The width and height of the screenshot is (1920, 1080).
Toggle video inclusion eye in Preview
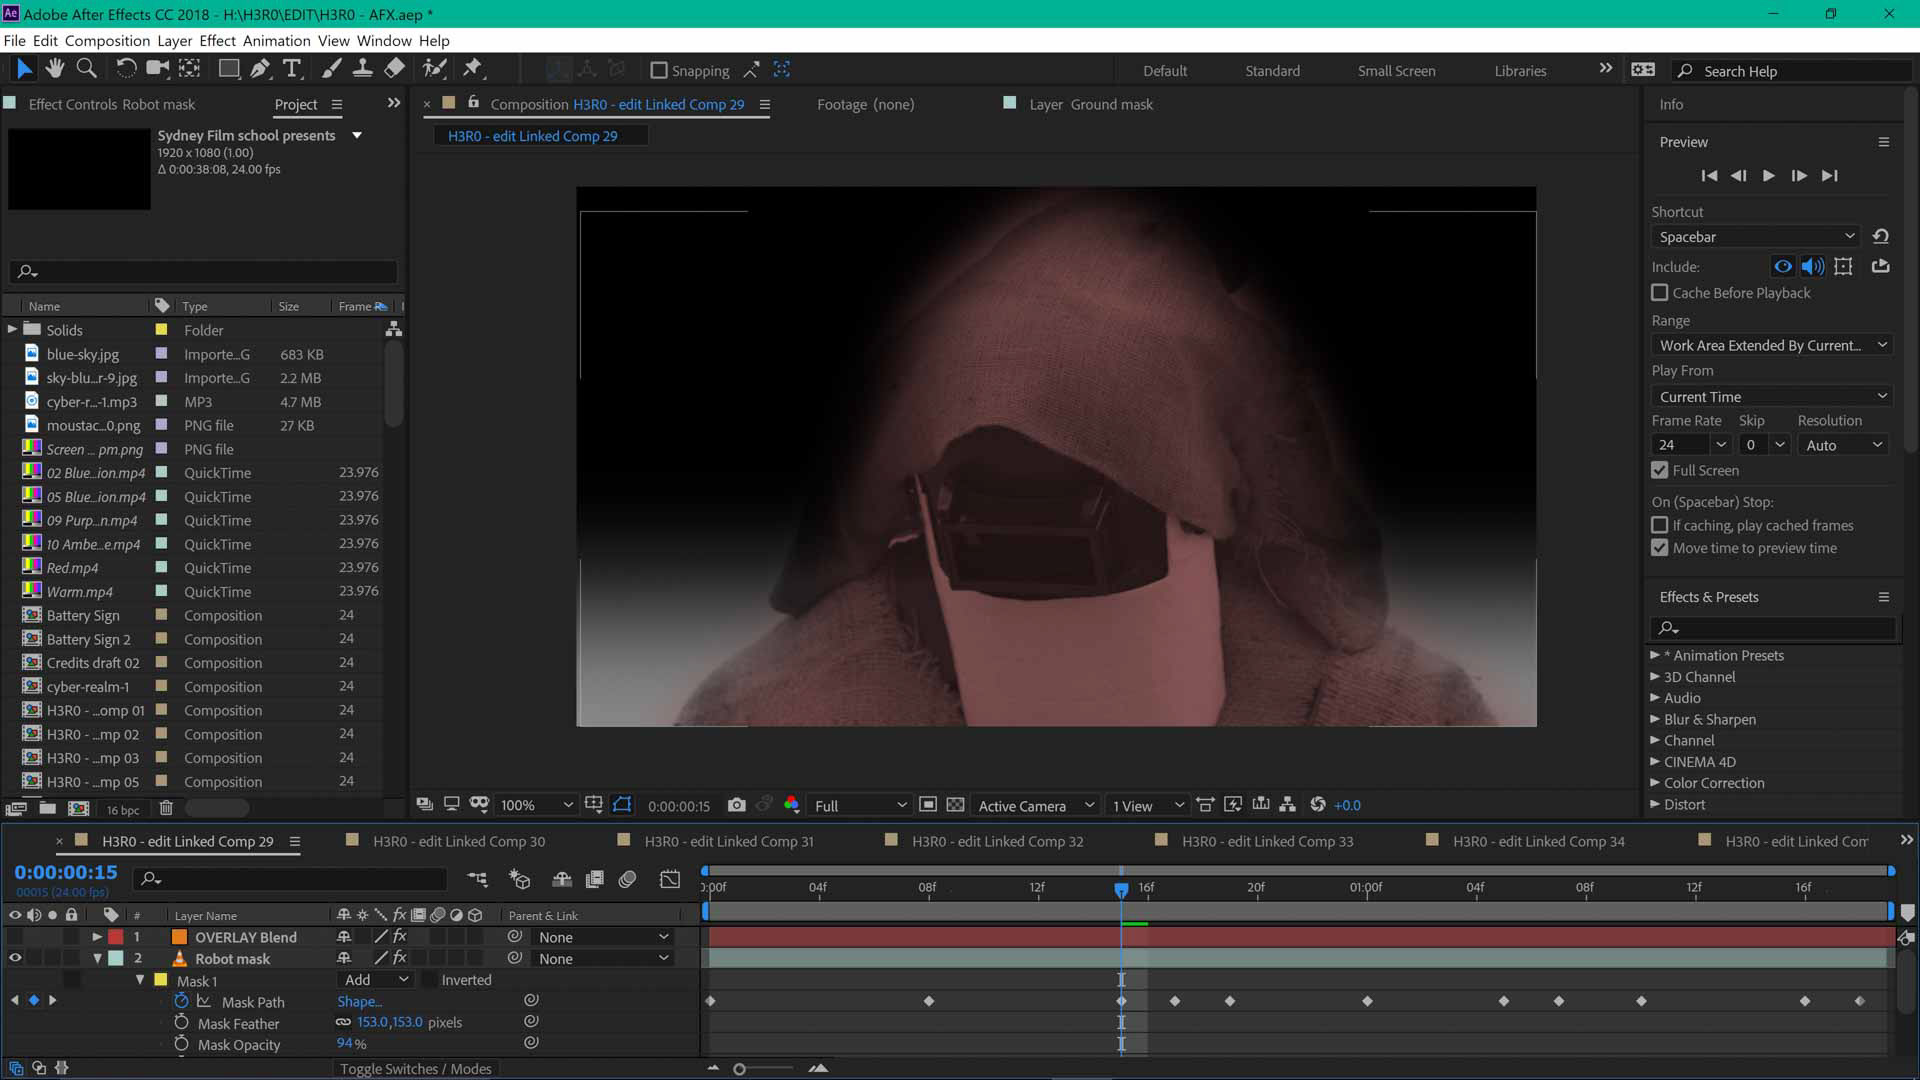1783,266
